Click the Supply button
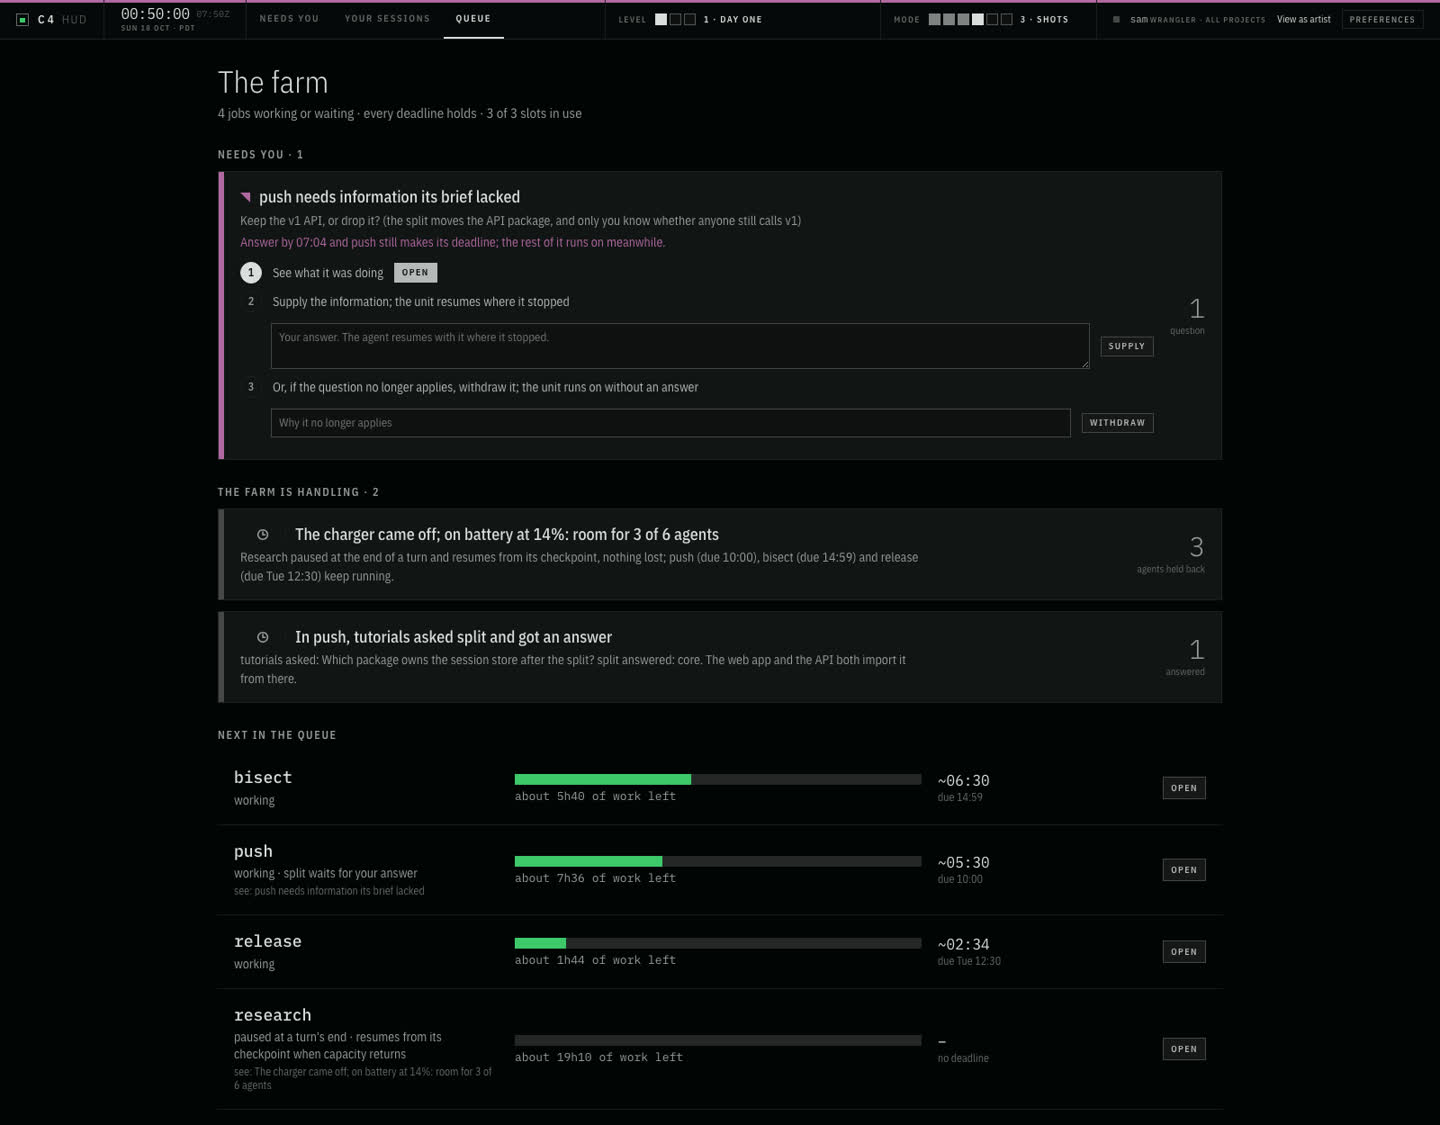 click(x=1126, y=346)
